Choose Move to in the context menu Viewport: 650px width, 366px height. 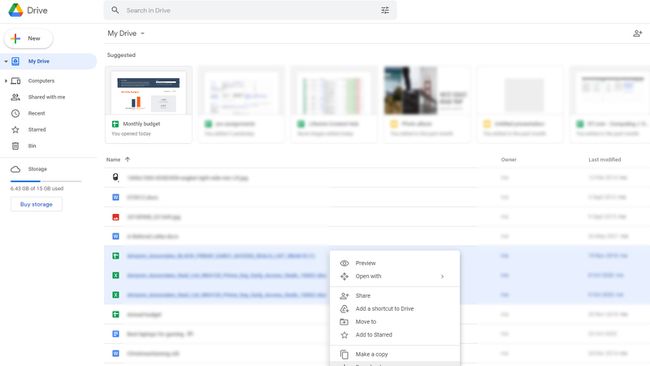(x=395, y=322)
